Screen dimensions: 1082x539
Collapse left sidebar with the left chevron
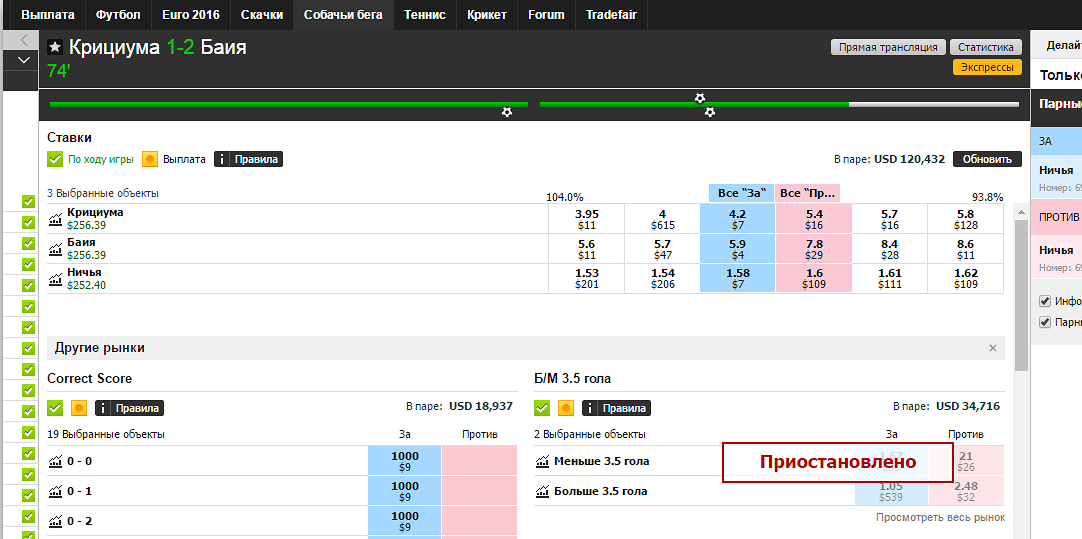pyautogui.click(x=23, y=40)
